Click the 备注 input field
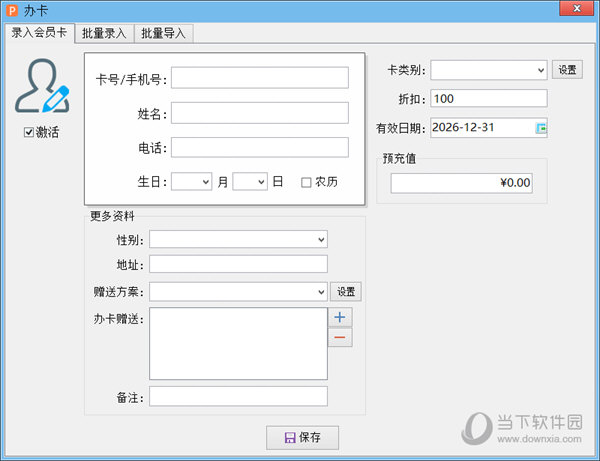This screenshot has height=461, width=600. (238, 396)
